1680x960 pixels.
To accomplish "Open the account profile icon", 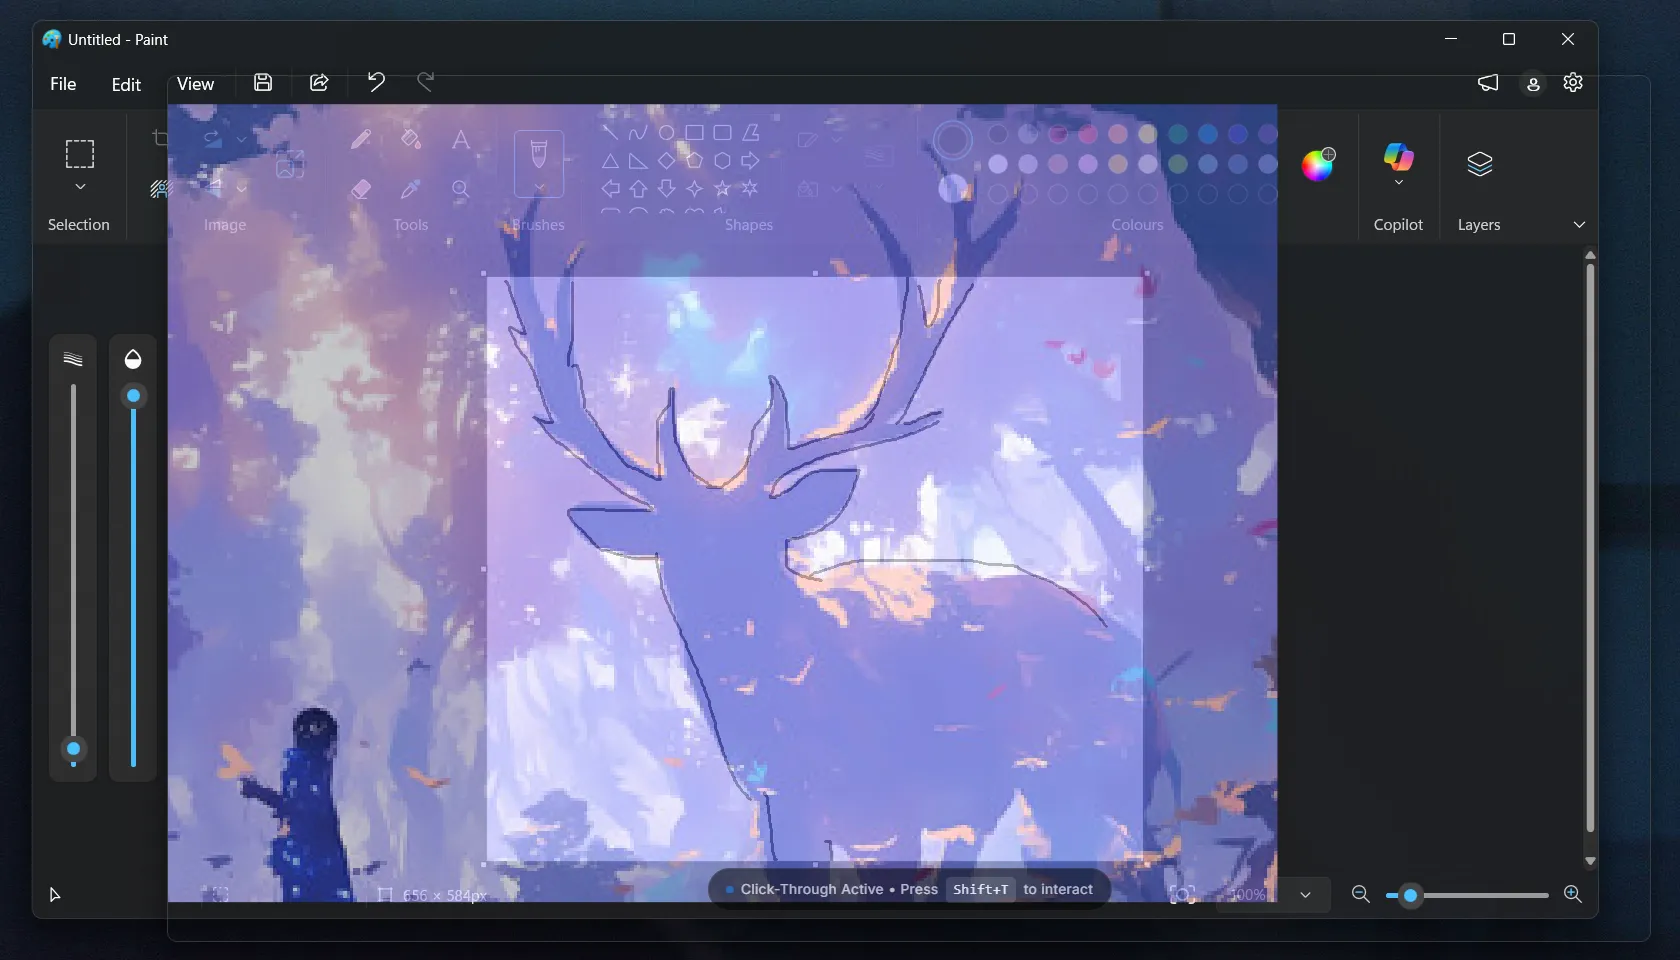I will pos(1533,84).
